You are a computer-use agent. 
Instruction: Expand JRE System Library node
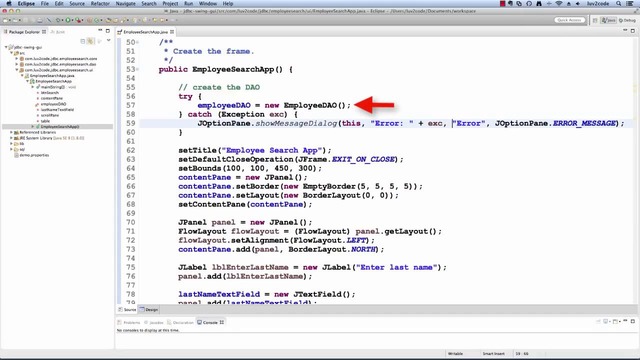12,138
